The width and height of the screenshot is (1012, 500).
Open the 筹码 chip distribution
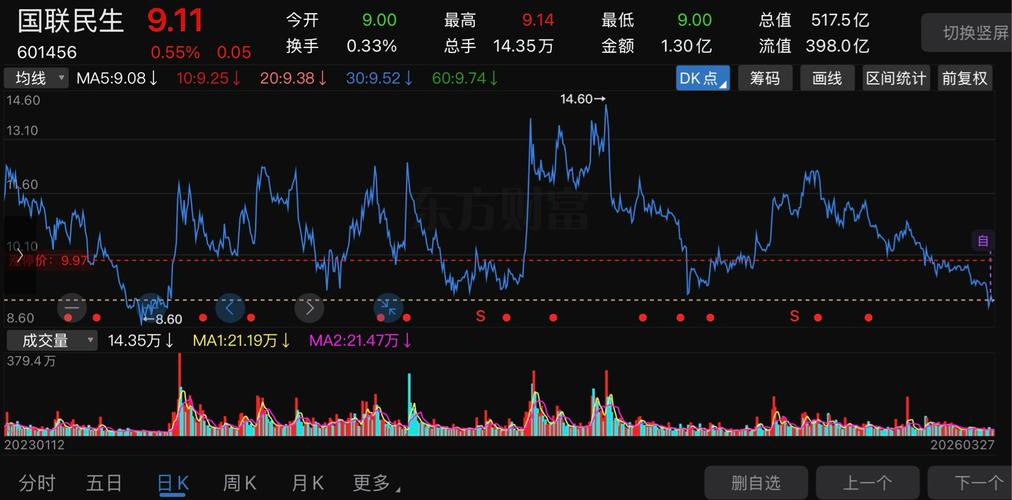click(x=765, y=79)
